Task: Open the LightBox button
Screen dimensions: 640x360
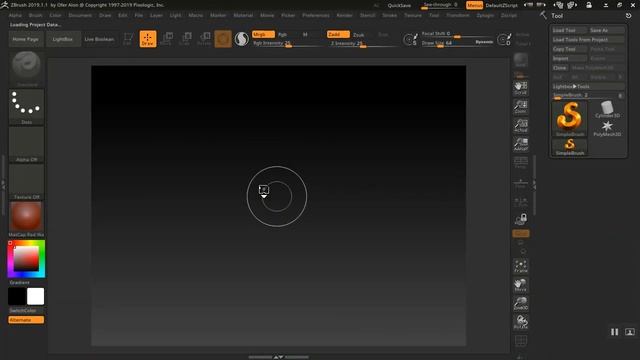Action: [x=62, y=39]
